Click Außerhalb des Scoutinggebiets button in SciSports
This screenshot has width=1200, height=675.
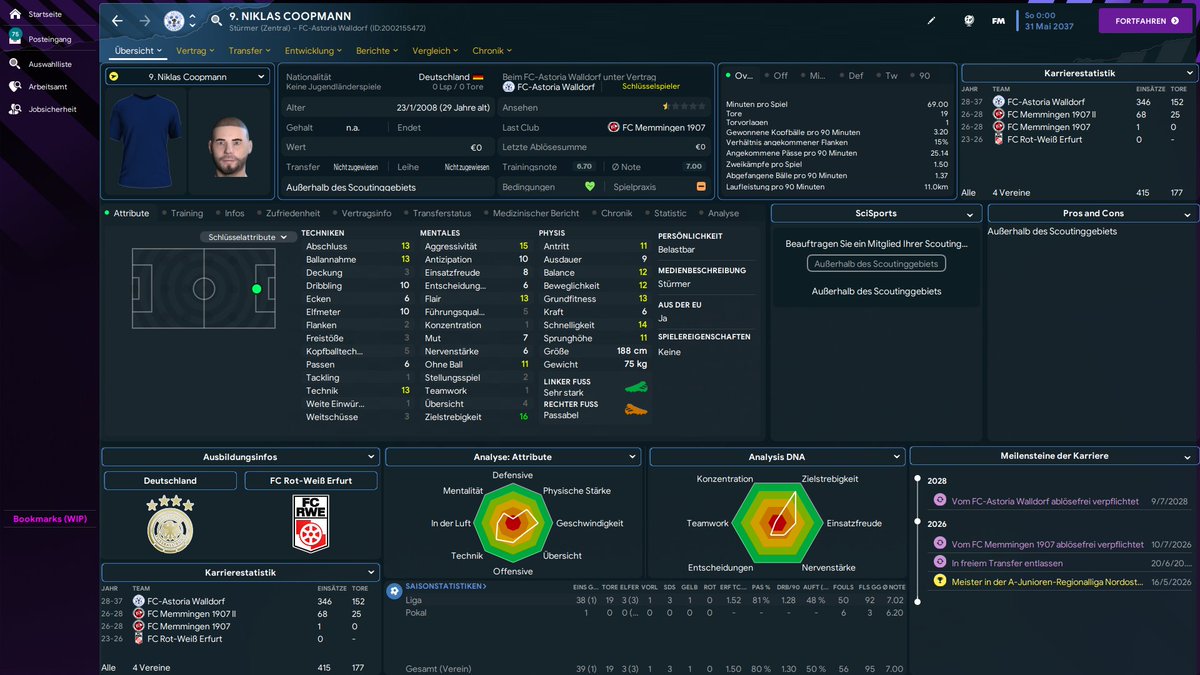click(876, 264)
